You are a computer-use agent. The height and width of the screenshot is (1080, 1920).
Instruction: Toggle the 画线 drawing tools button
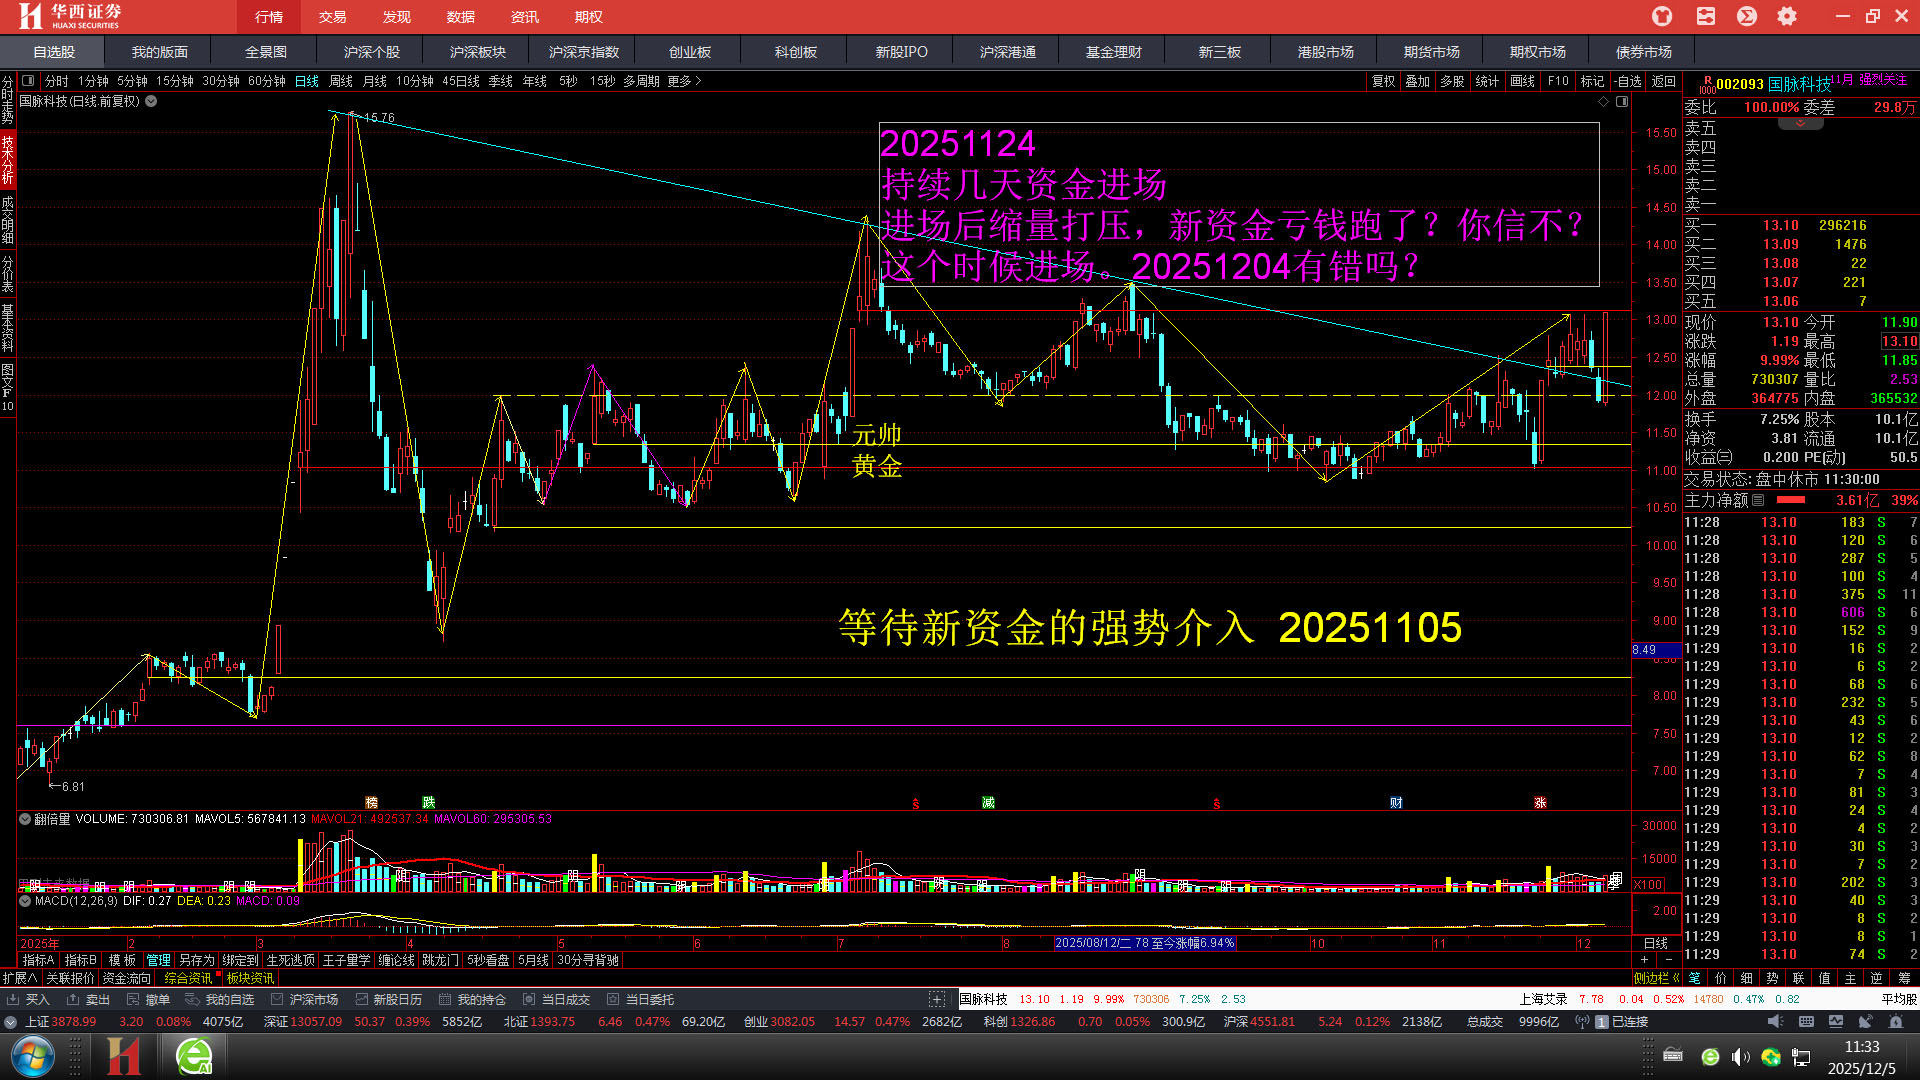[x=1522, y=81]
